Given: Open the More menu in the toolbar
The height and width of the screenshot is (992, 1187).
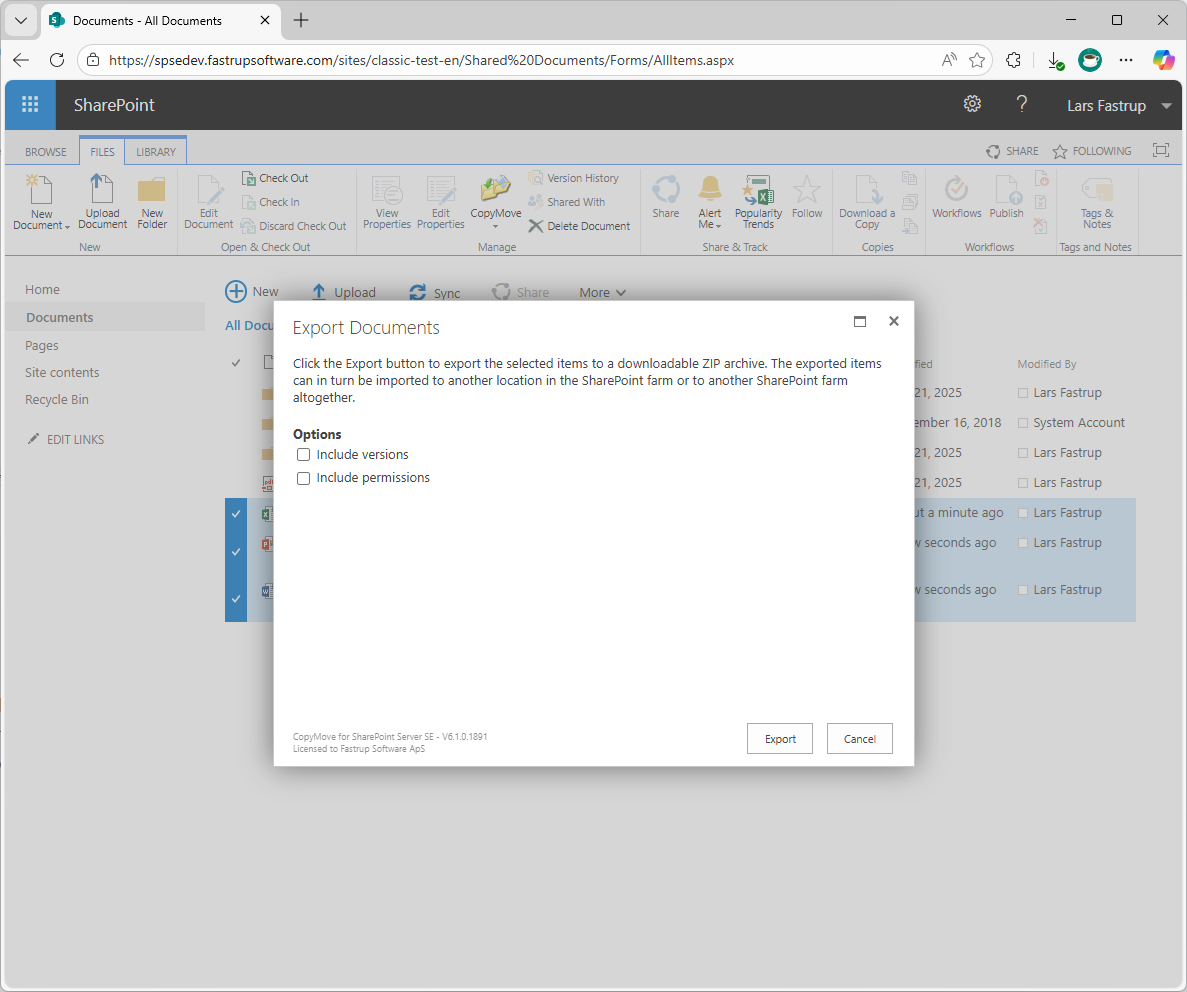Looking at the screenshot, I should (x=601, y=292).
